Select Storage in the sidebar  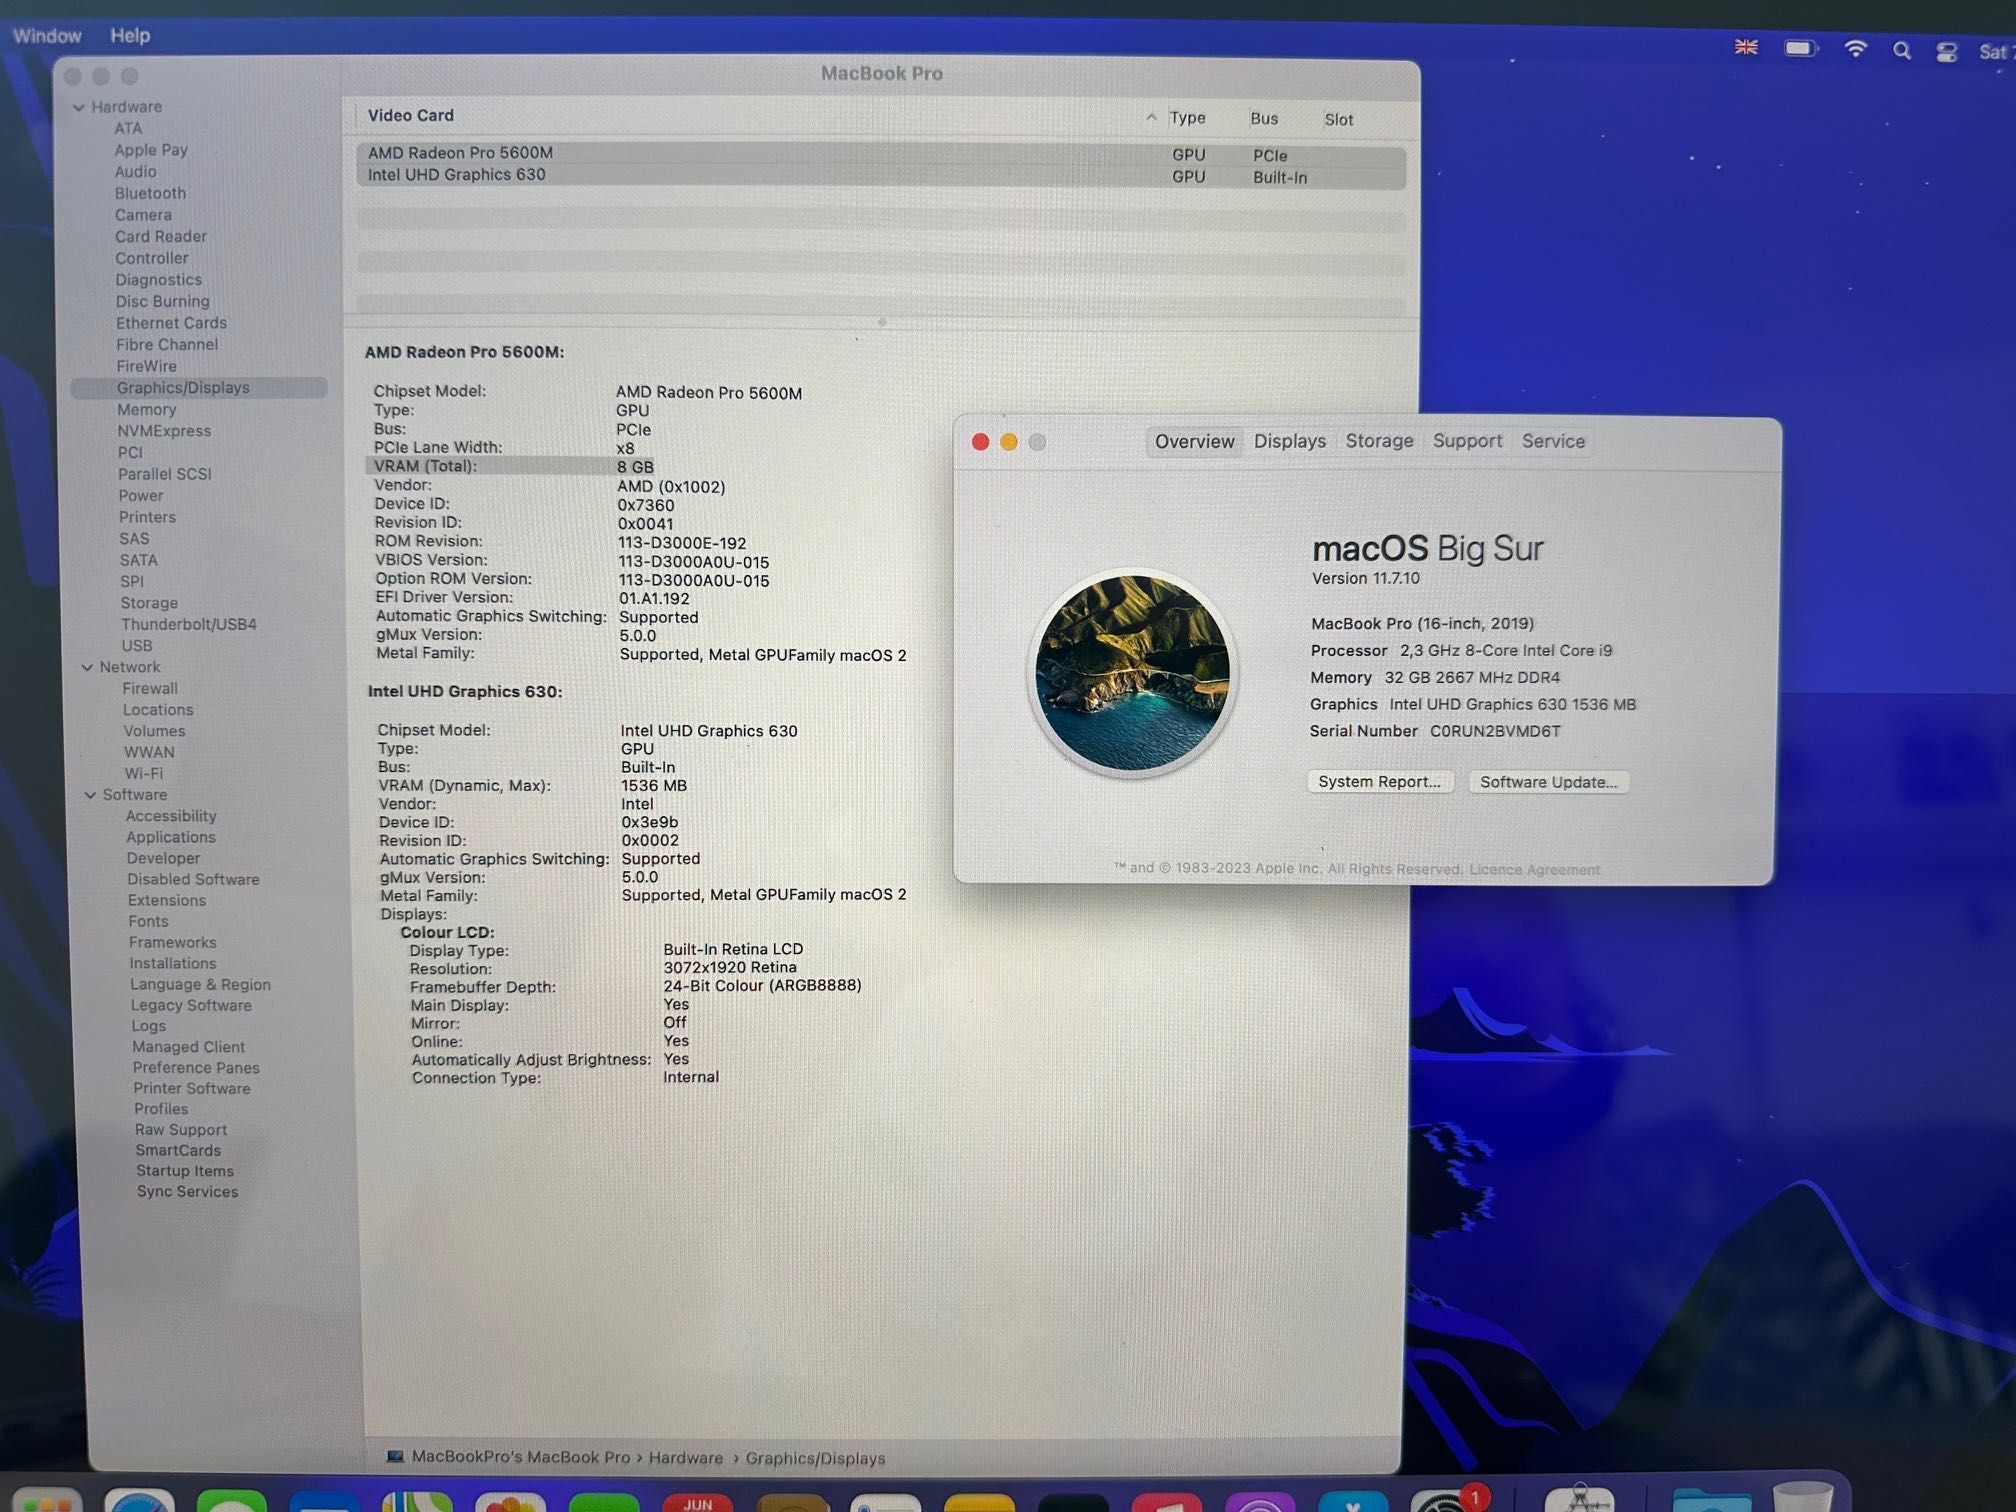(x=149, y=603)
